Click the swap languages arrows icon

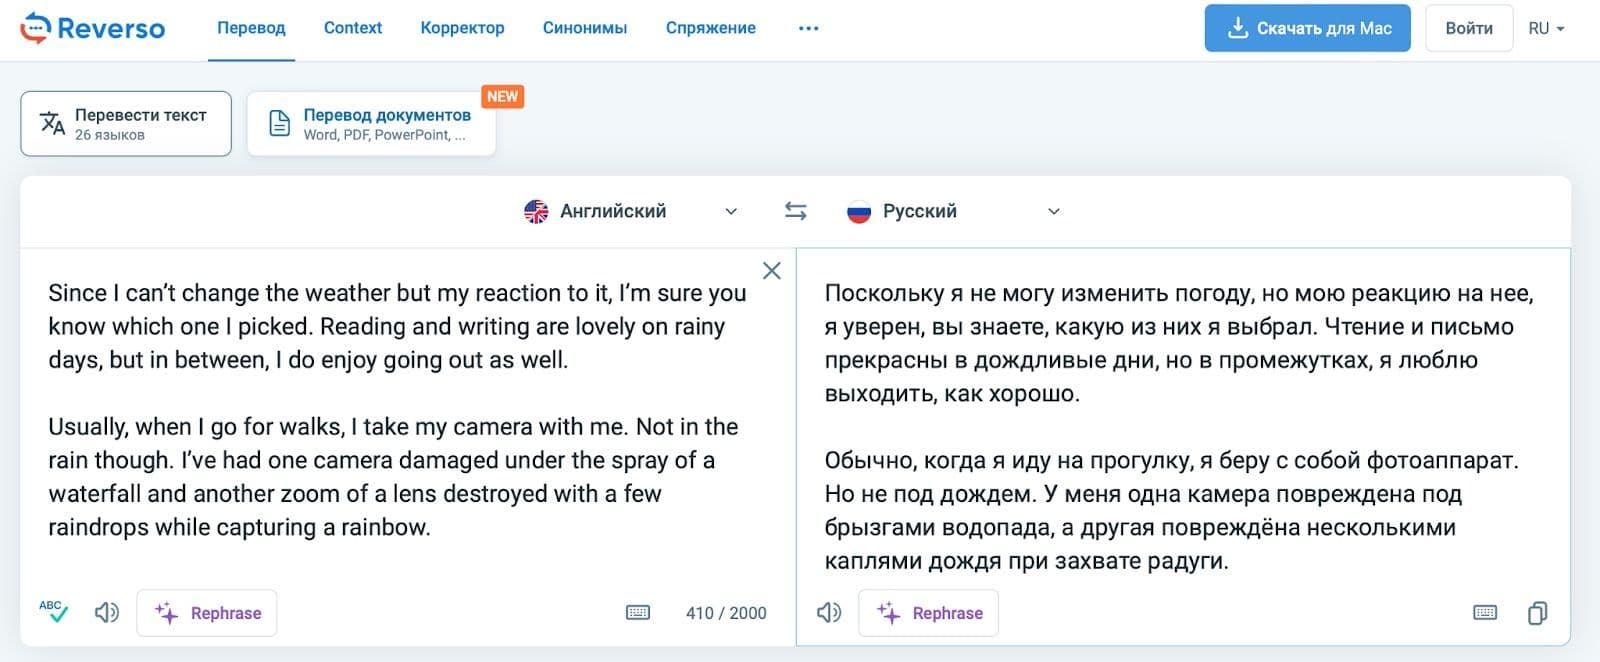click(795, 211)
